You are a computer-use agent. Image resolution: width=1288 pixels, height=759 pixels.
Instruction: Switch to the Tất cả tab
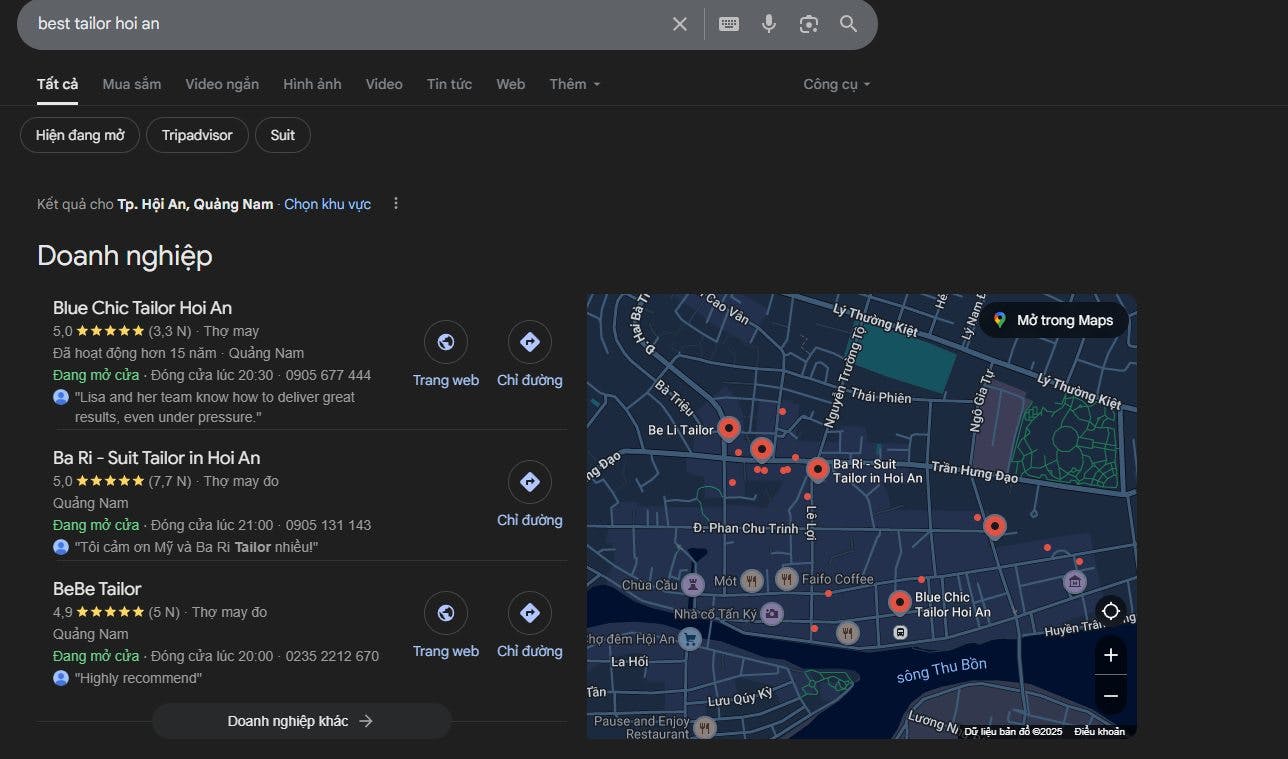(x=57, y=84)
